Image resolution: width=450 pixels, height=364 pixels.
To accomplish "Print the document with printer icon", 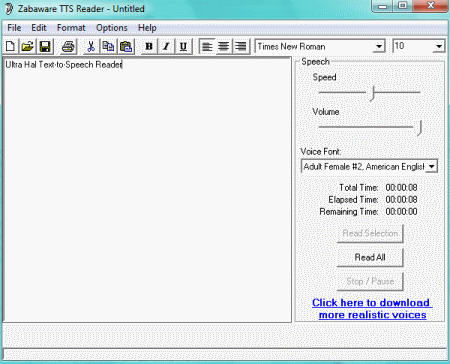I will (x=68, y=47).
